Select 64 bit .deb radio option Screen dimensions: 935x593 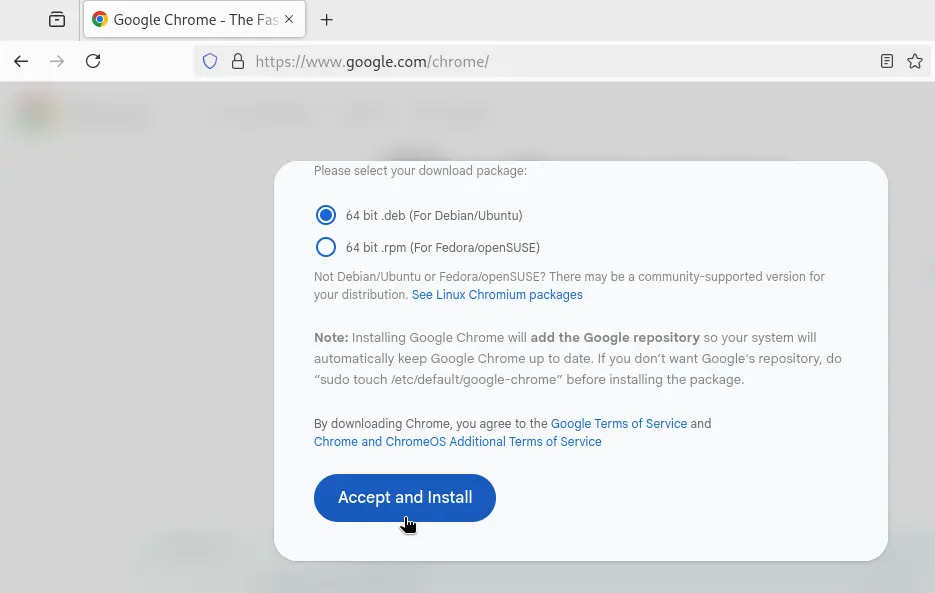(x=326, y=215)
